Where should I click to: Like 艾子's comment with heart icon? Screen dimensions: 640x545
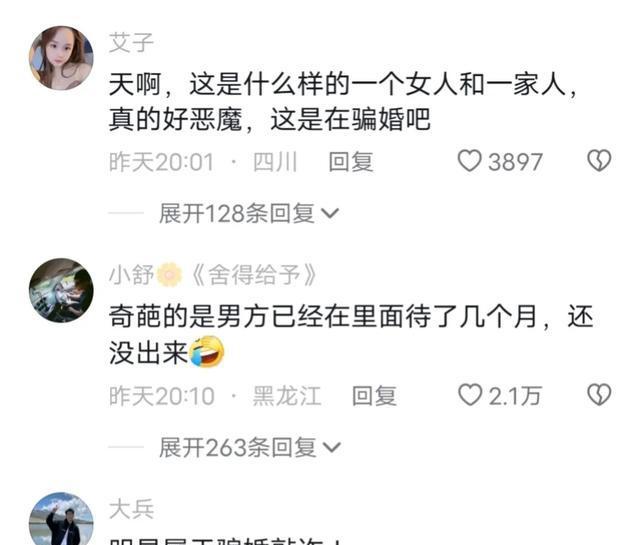[x=469, y=161]
